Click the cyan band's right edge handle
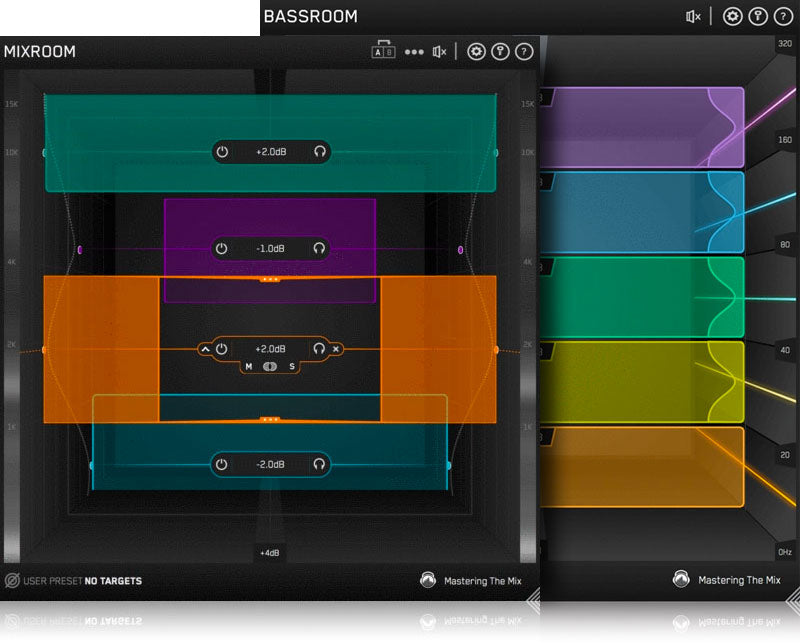The width and height of the screenshot is (800, 644). [x=448, y=466]
